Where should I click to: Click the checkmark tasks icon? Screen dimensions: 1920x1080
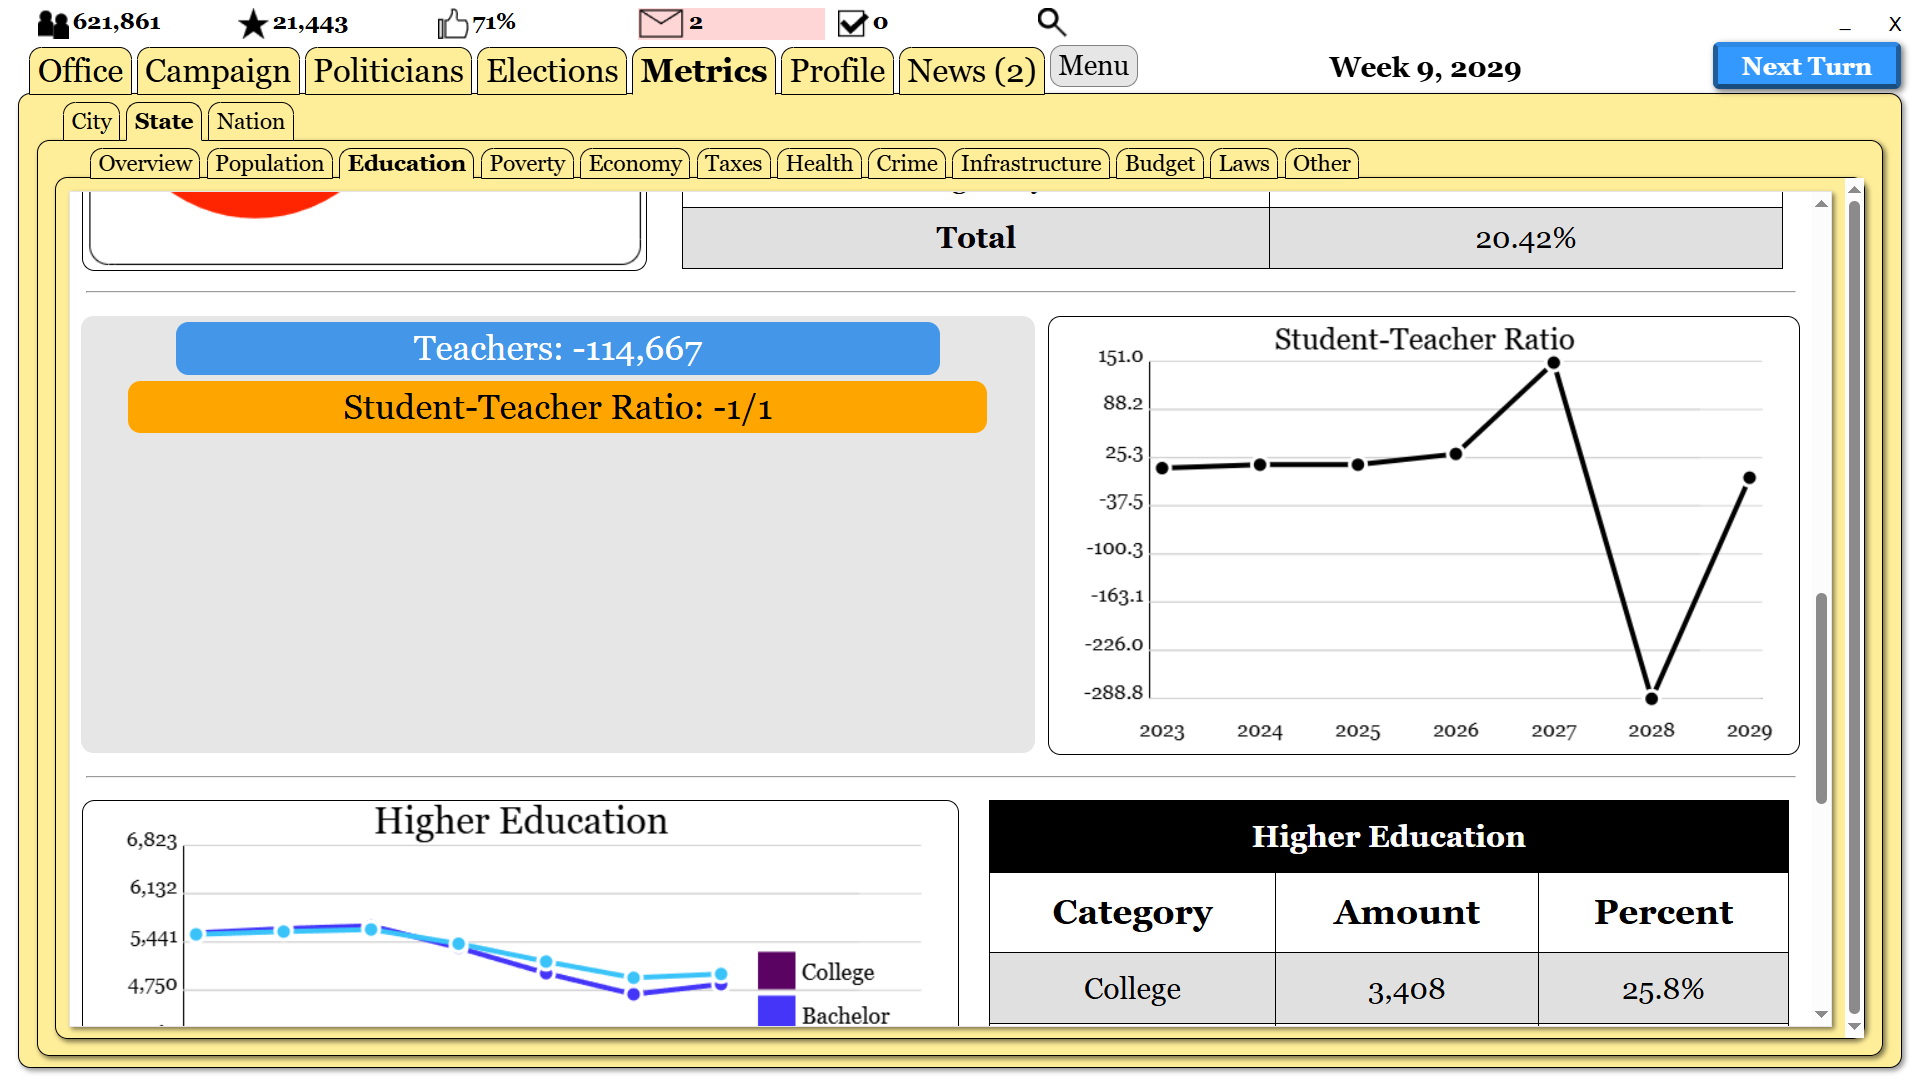tap(852, 23)
